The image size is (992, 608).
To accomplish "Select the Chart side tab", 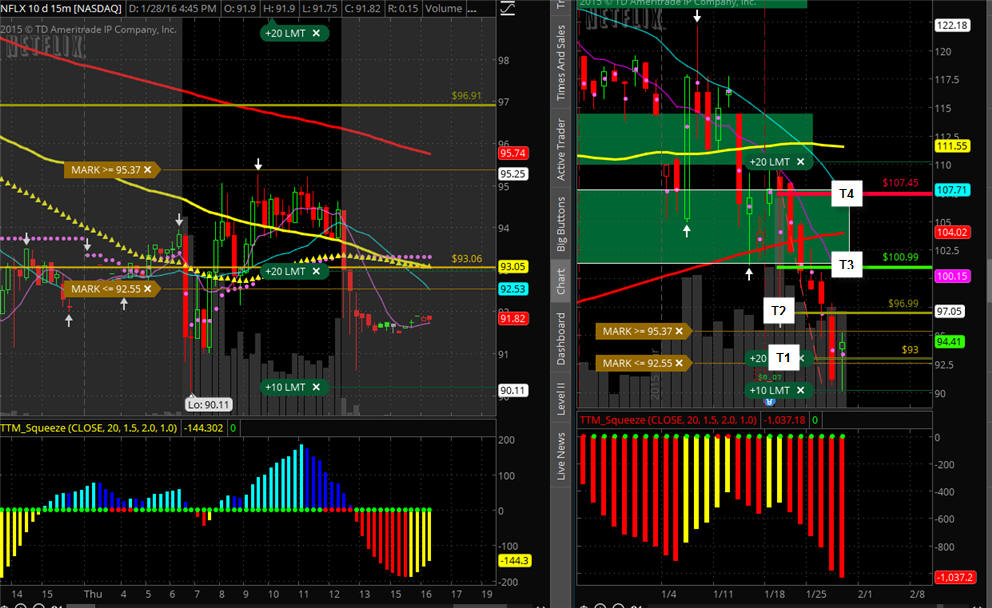I will pyautogui.click(x=561, y=282).
